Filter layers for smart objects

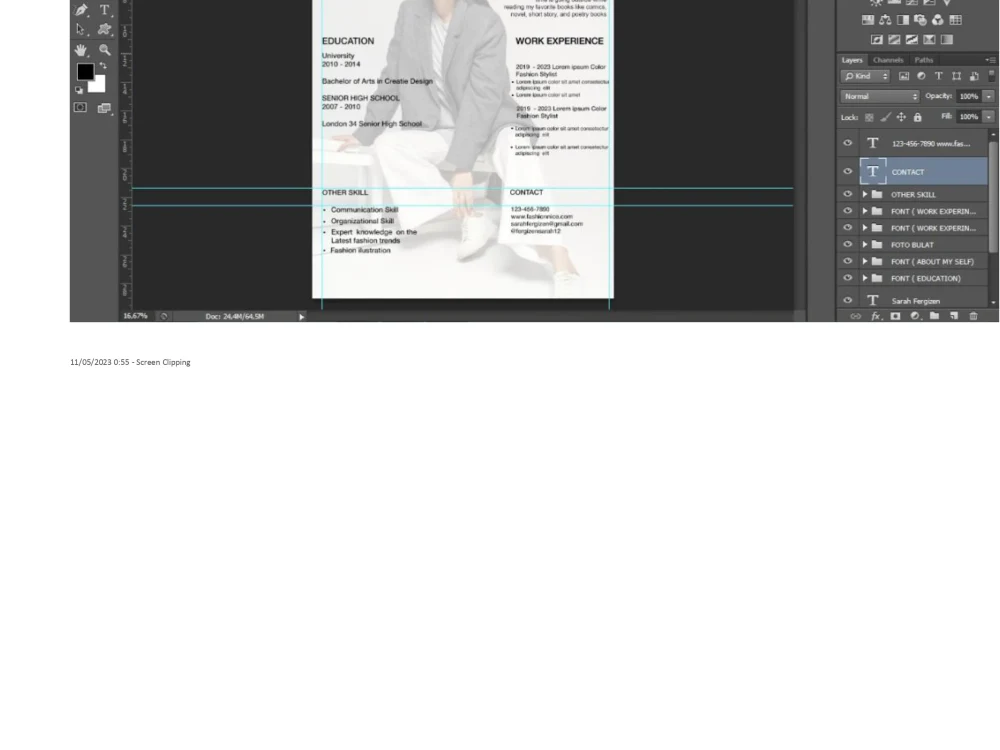click(974, 77)
